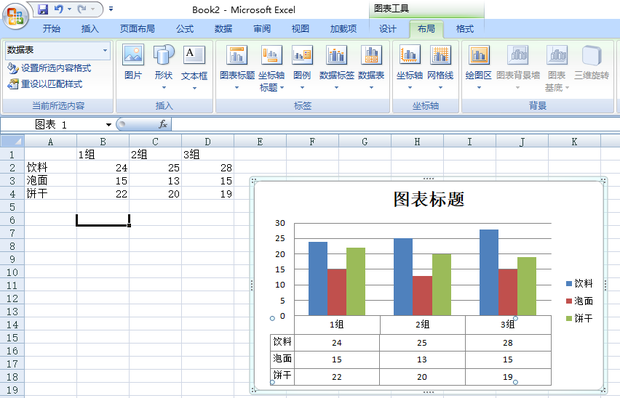620x398 pixels.
Task: Open the 网格线 gridlines menu
Action: pos(440,66)
